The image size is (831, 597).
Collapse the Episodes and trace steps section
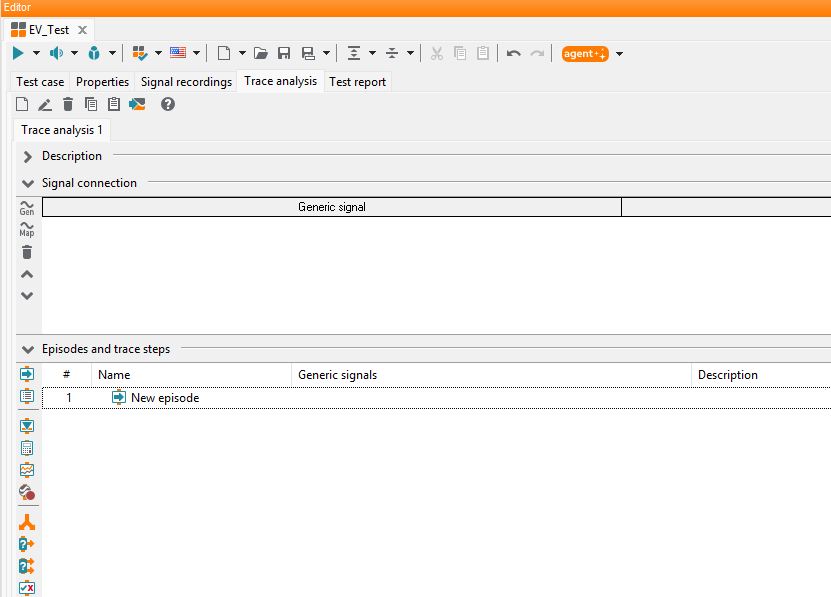28,349
